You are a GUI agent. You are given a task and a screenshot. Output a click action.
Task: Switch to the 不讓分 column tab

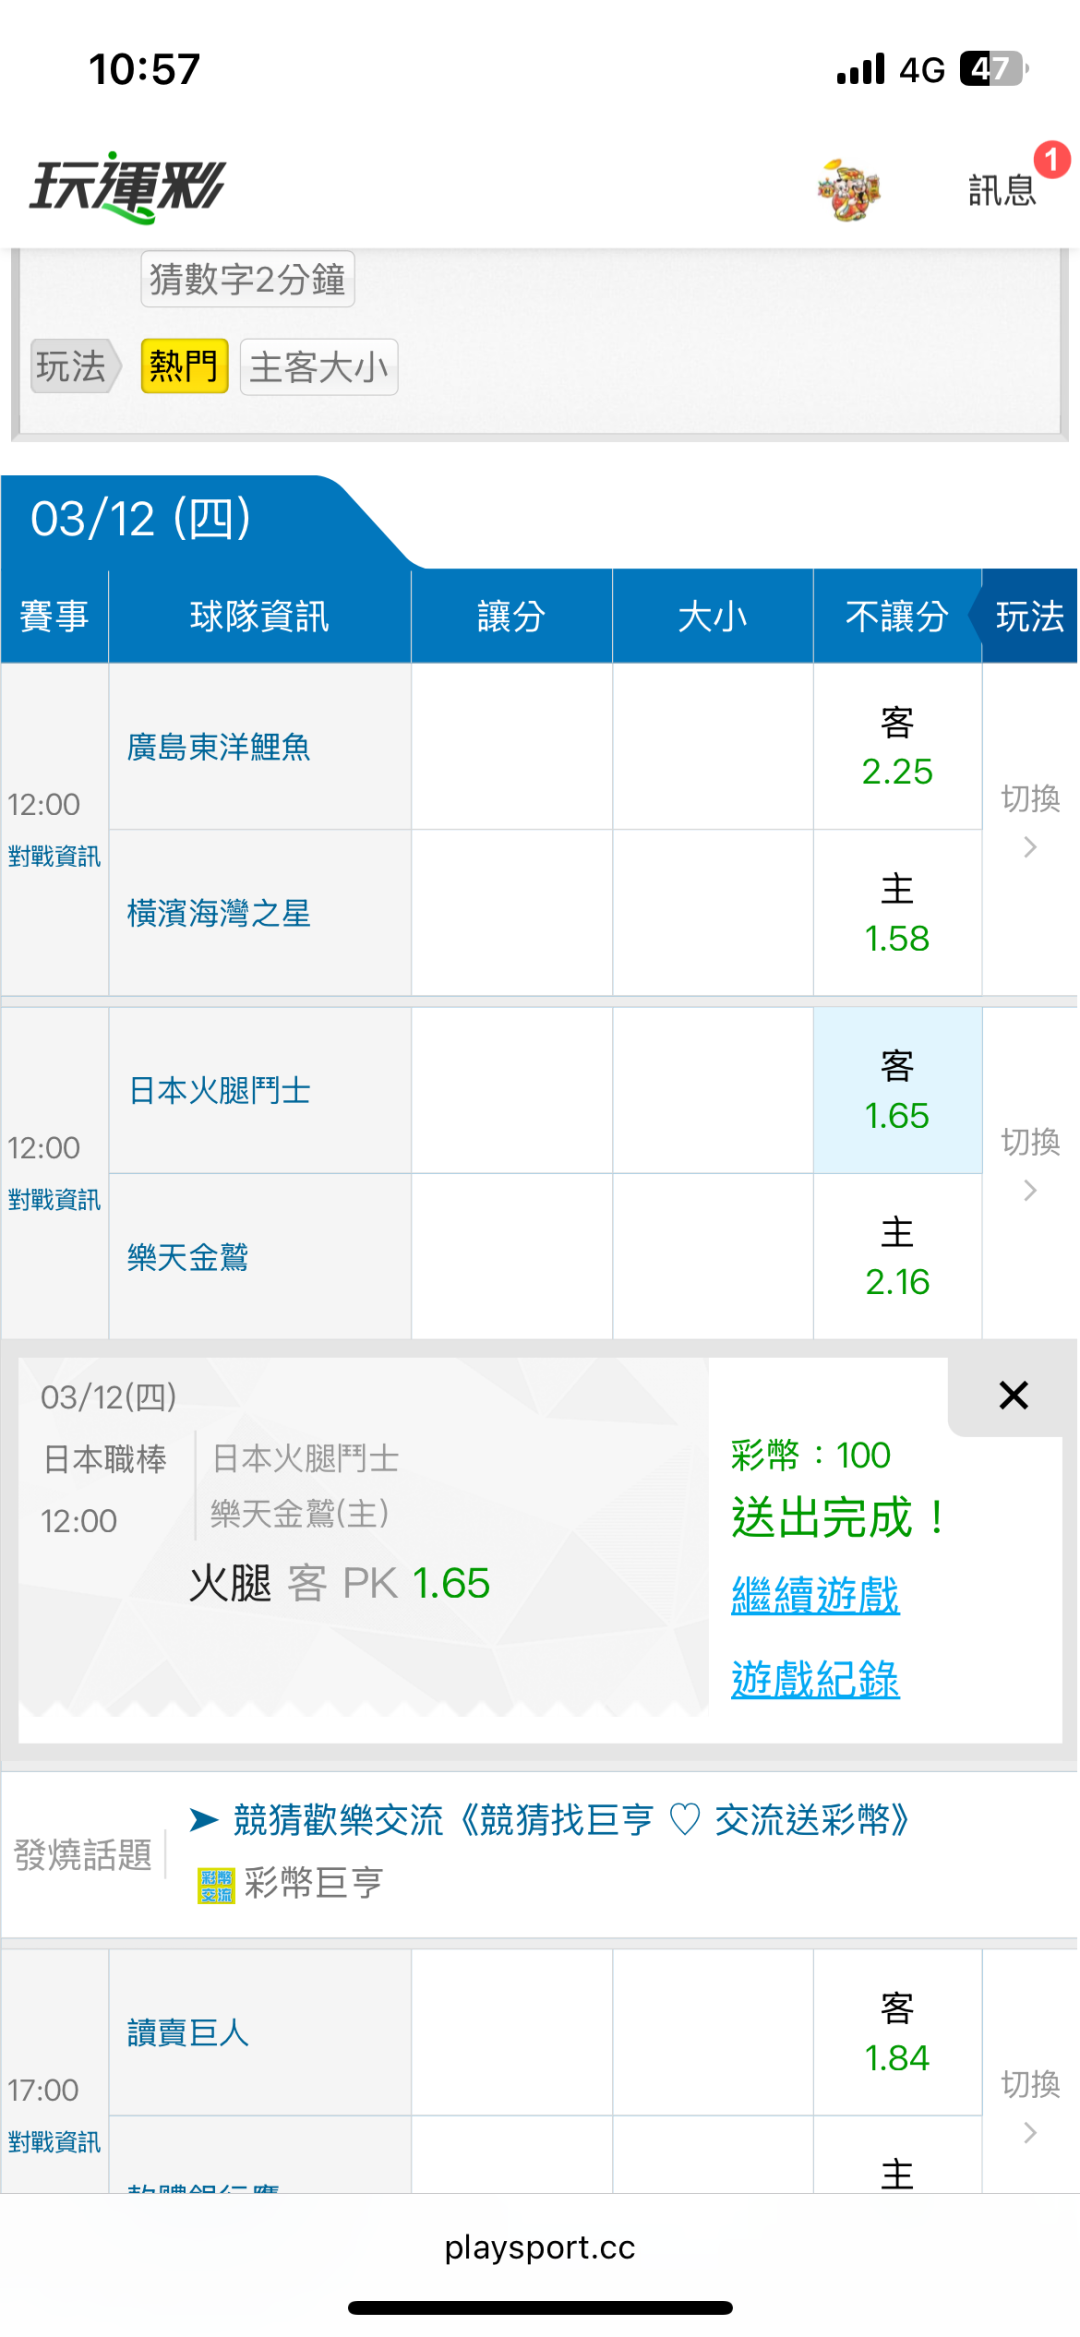point(897,616)
